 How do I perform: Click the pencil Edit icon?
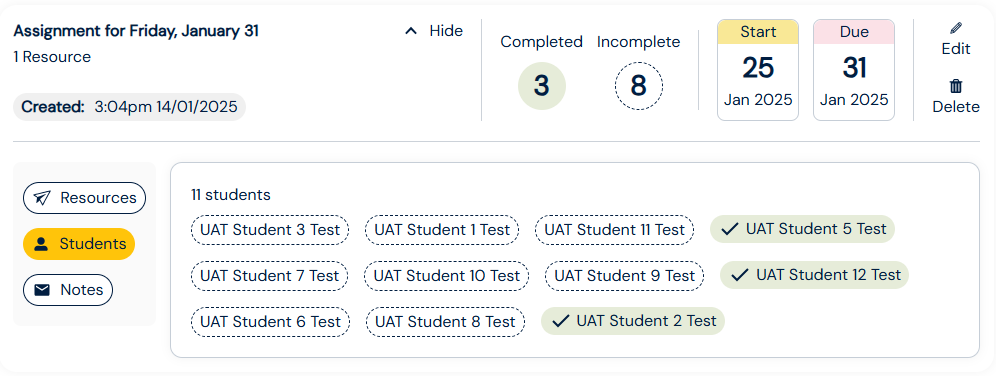pyautogui.click(x=956, y=28)
